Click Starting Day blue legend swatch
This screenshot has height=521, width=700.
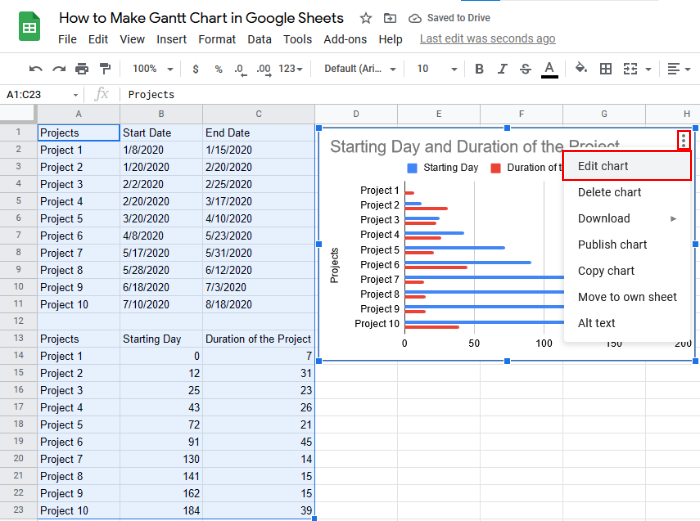[412, 168]
